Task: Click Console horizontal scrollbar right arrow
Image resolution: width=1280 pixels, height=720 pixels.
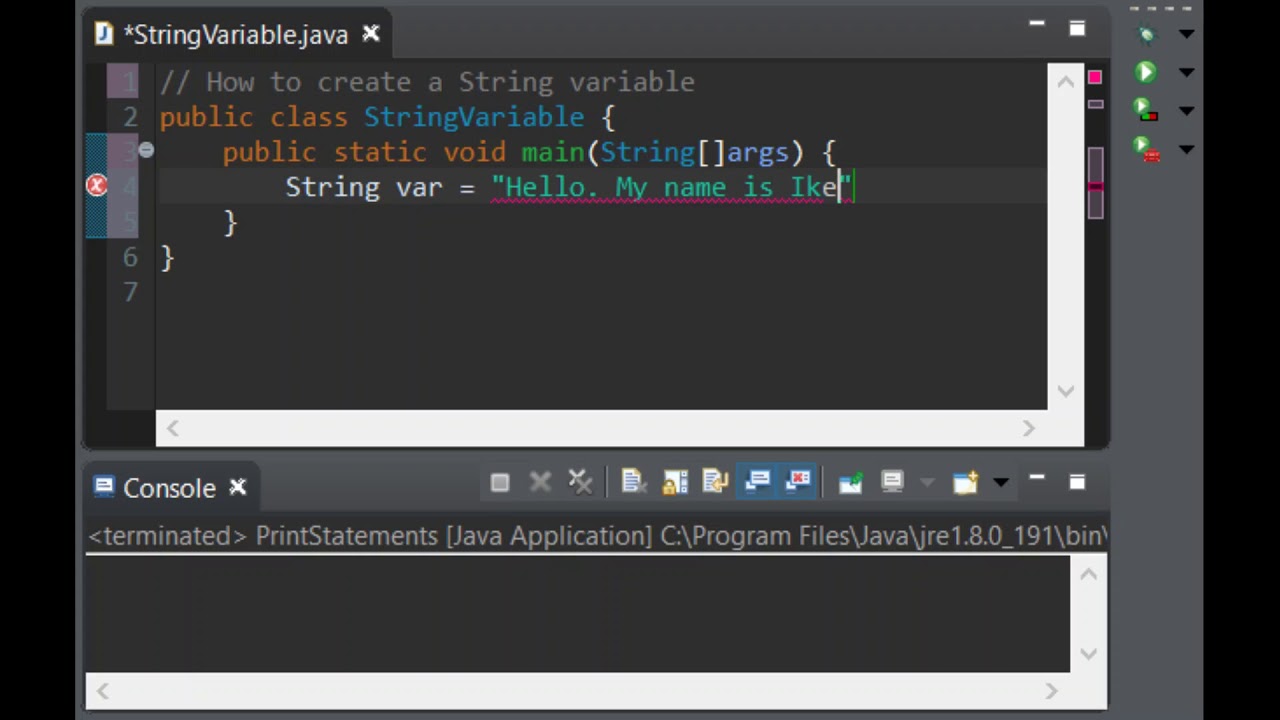Action: [1051, 691]
